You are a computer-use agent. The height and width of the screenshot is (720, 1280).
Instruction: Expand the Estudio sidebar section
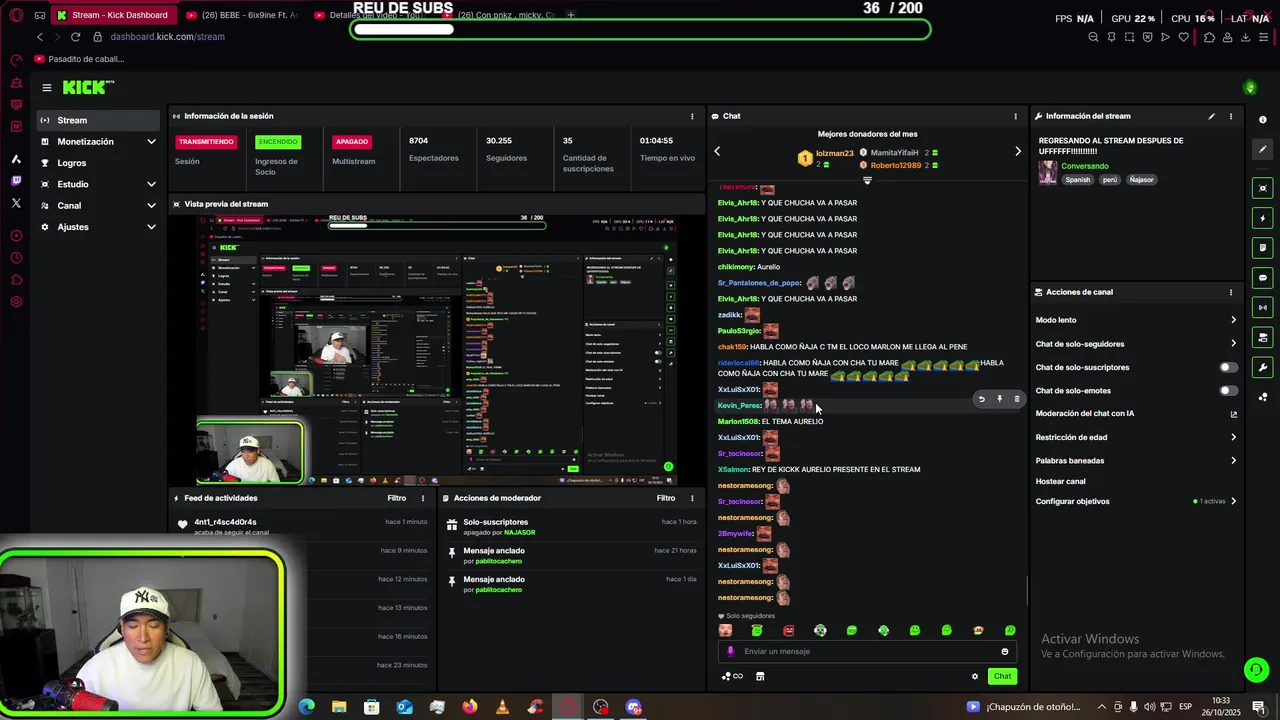tap(151, 184)
